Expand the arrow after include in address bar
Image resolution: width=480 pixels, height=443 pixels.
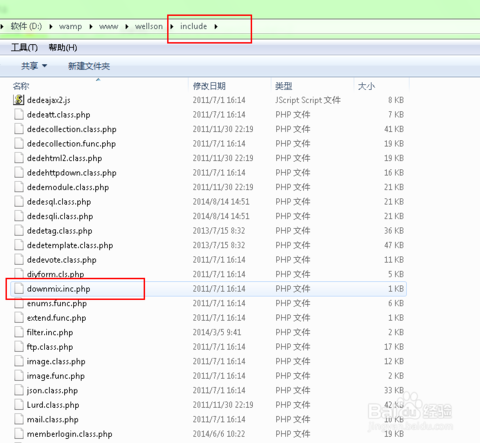point(216,27)
